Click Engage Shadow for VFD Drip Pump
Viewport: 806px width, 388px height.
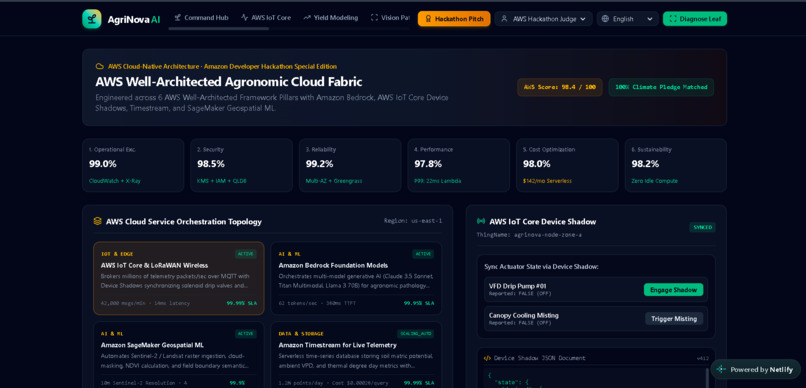click(x=673, y=290)
